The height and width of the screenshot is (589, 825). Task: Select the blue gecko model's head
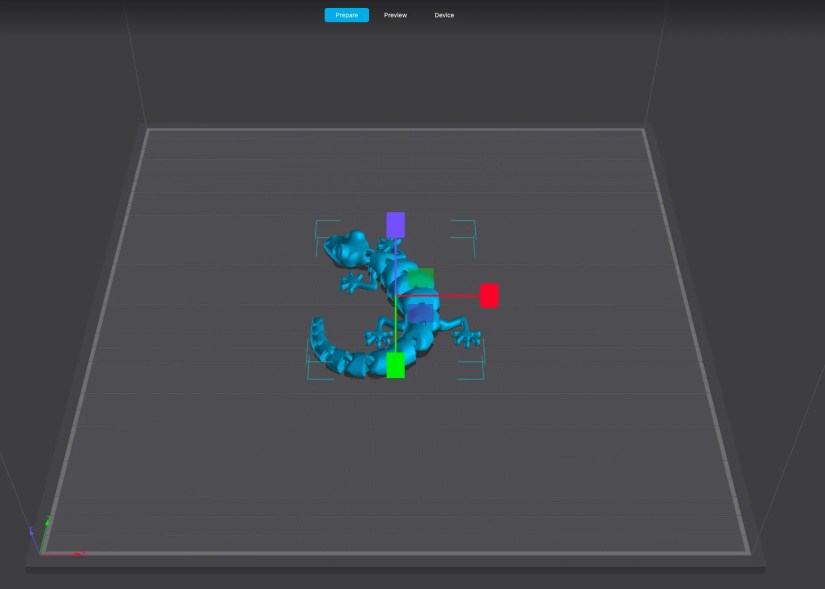[x=346, y=248]
